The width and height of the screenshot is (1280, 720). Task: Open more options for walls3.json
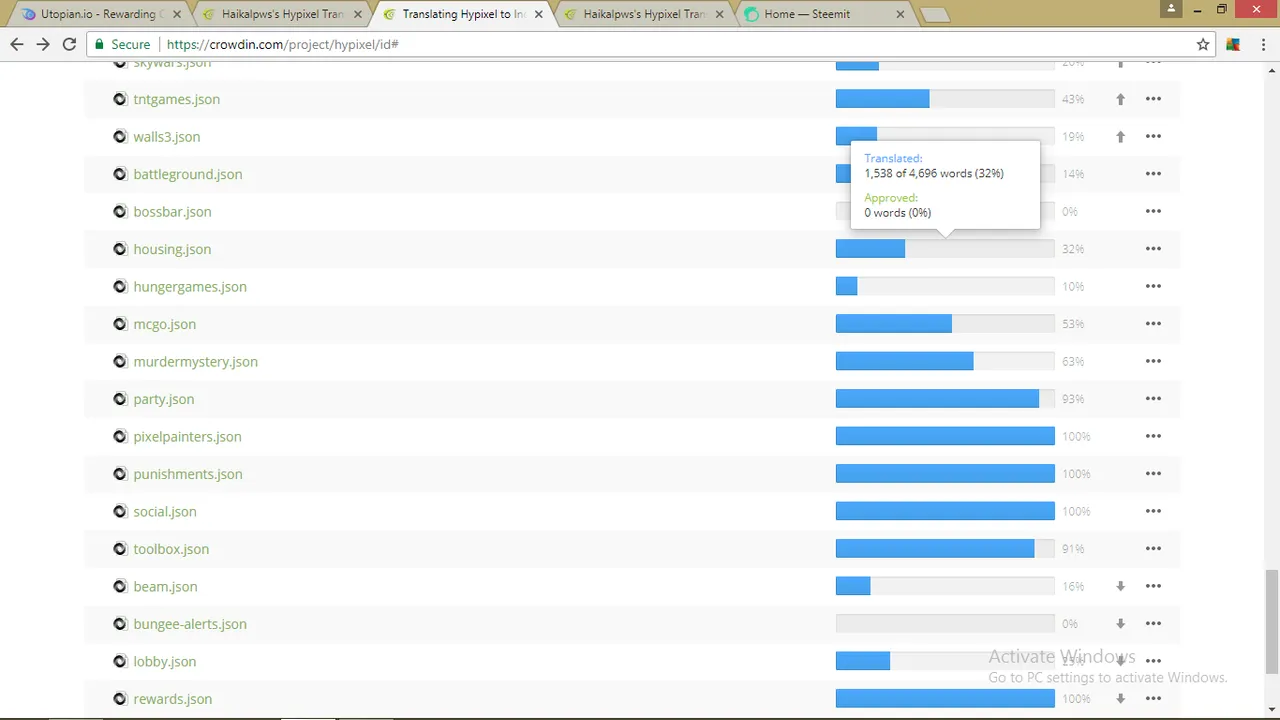pos(1153,137)
